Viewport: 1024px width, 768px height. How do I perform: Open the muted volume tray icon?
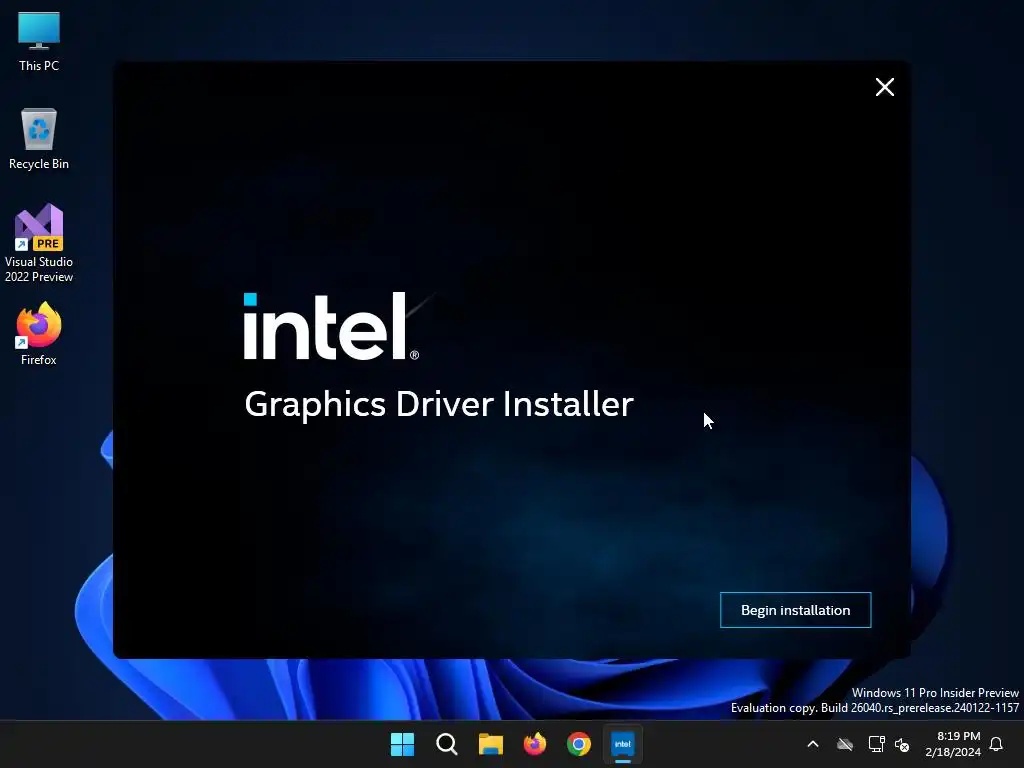[903, 744]
